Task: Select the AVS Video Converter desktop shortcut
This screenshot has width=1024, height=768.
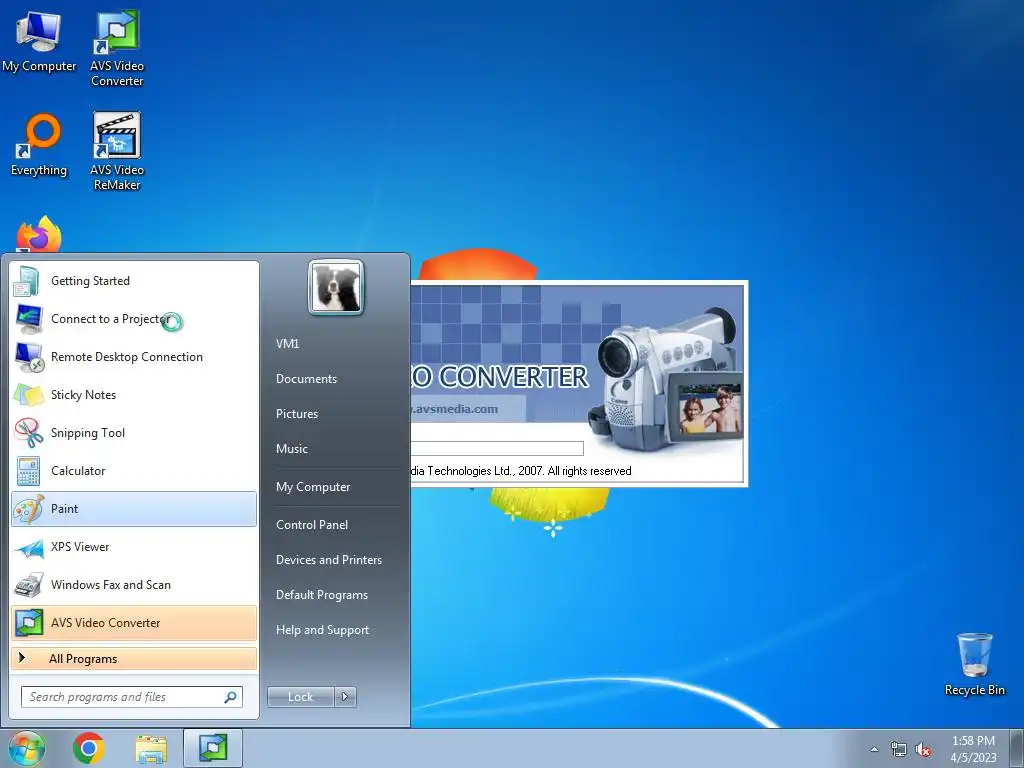Action: (x=117, y=48)
